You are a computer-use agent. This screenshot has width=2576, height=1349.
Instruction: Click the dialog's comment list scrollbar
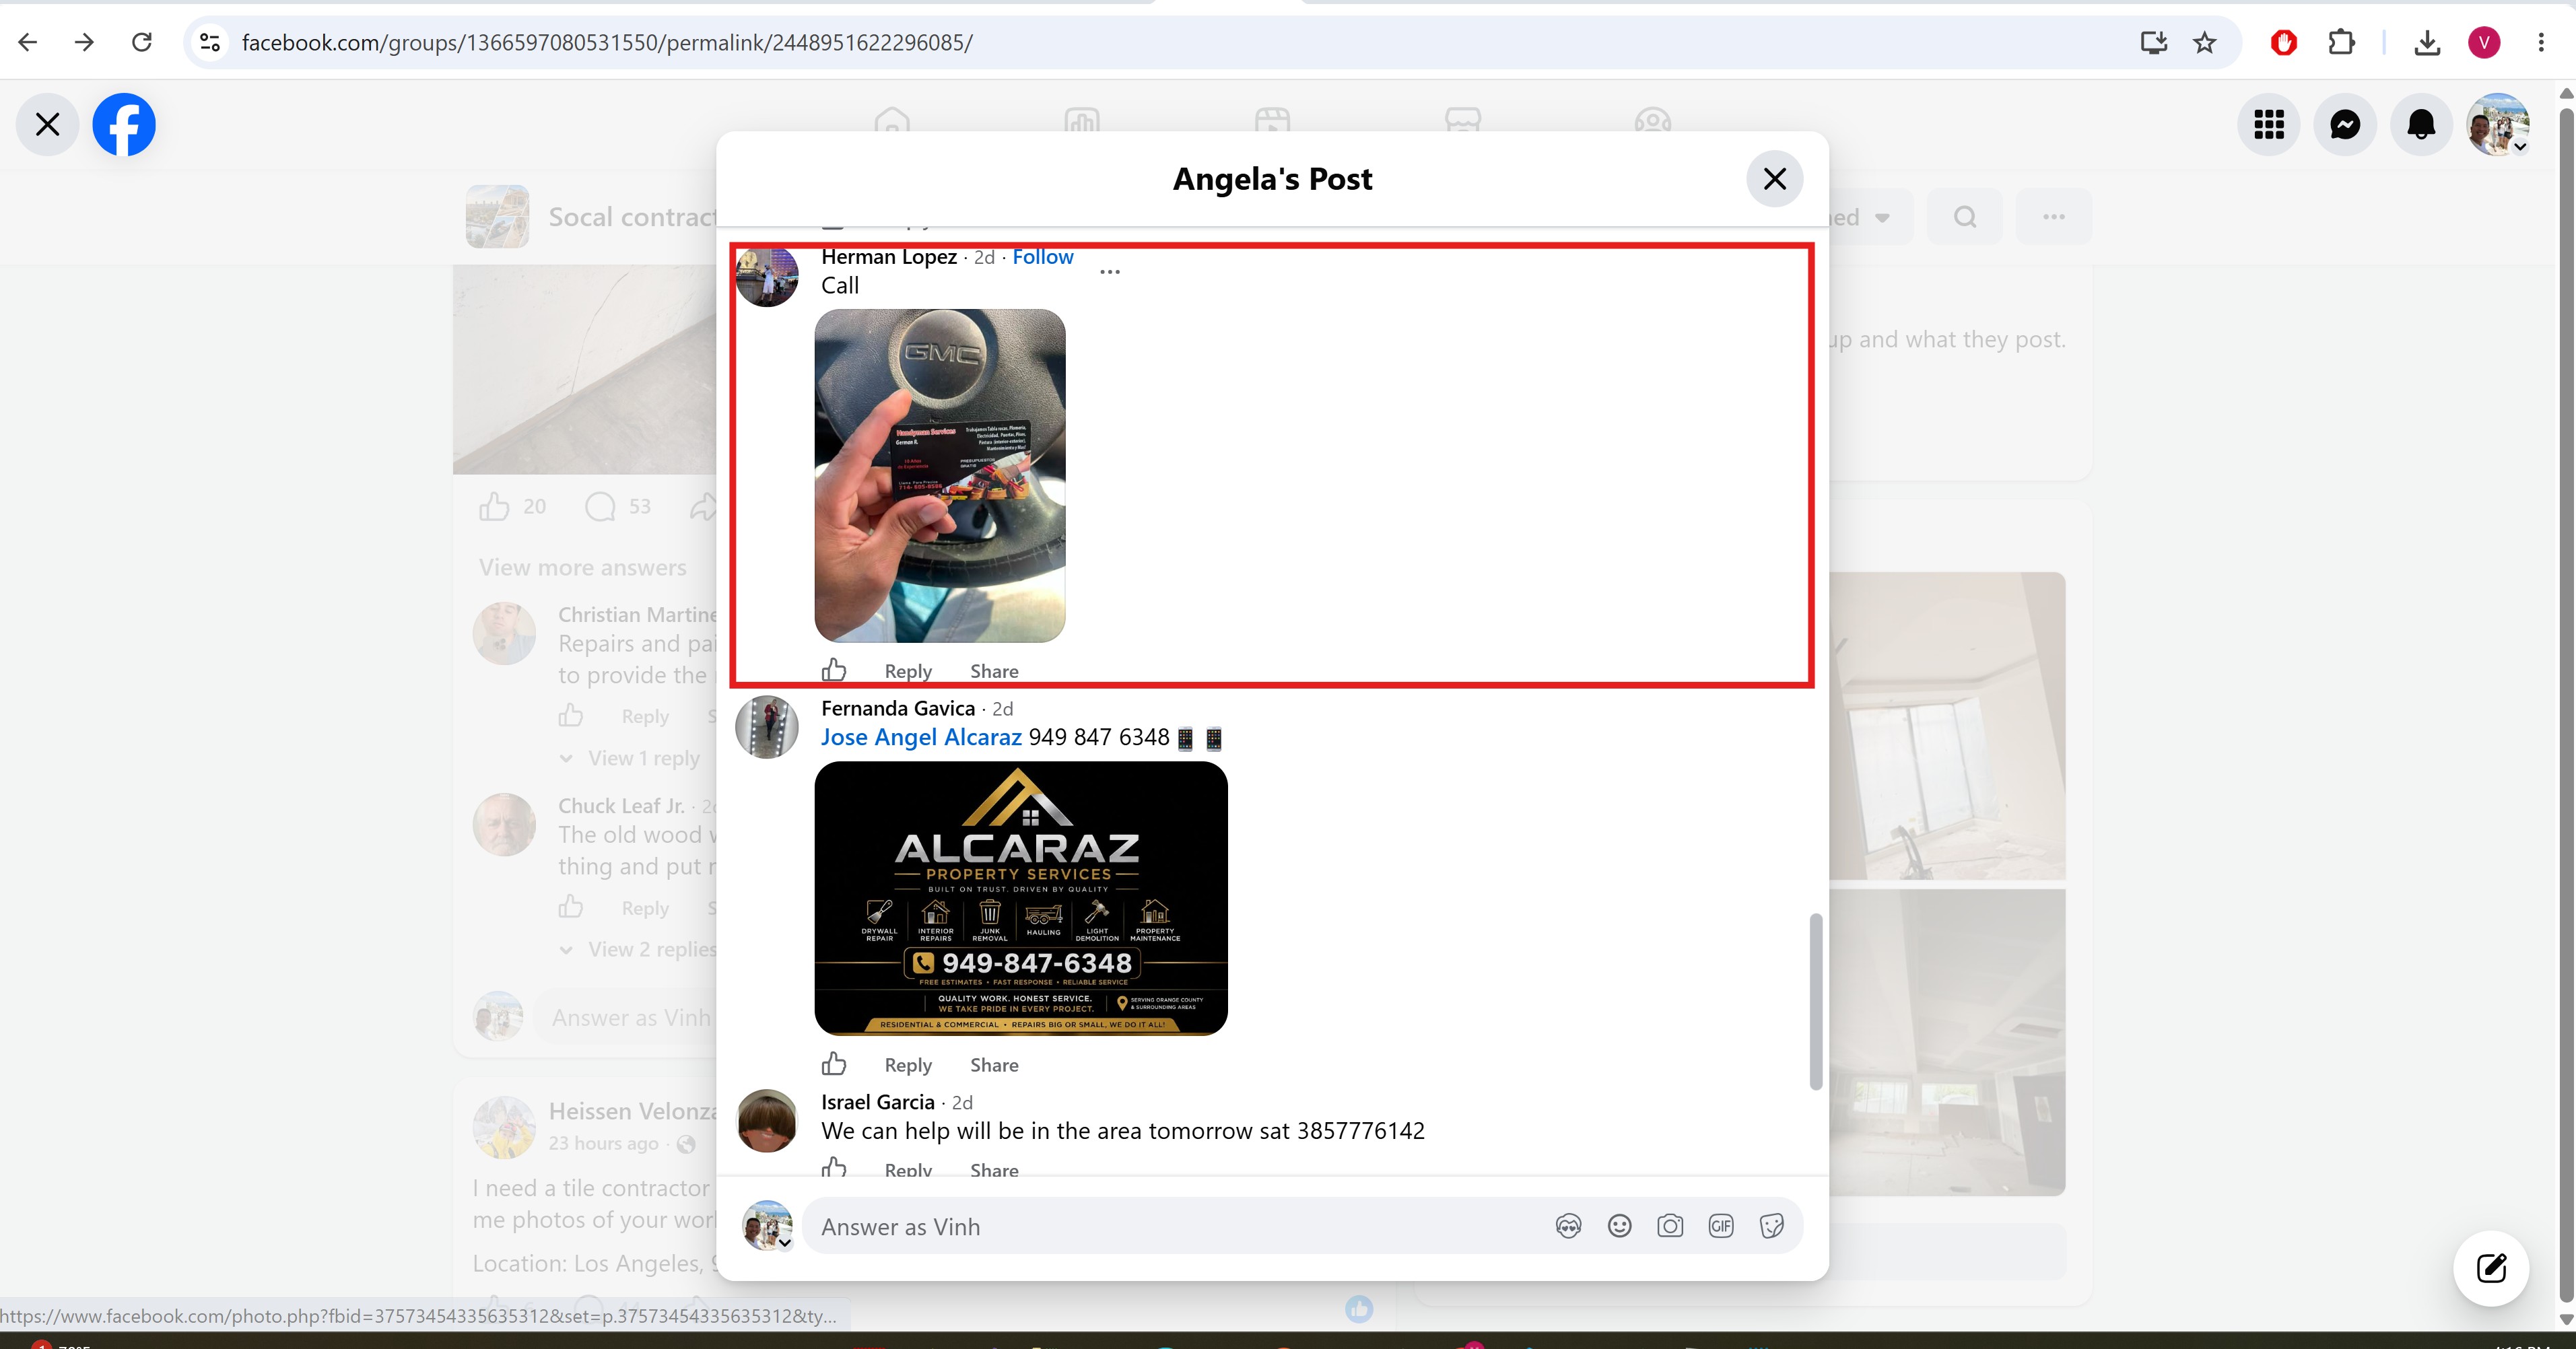1816,1001
